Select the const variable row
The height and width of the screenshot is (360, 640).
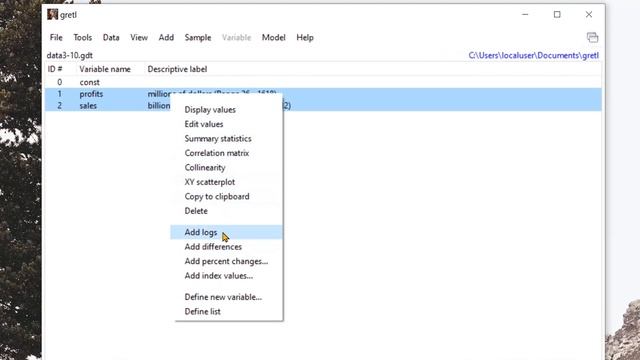tap(323, 82)
